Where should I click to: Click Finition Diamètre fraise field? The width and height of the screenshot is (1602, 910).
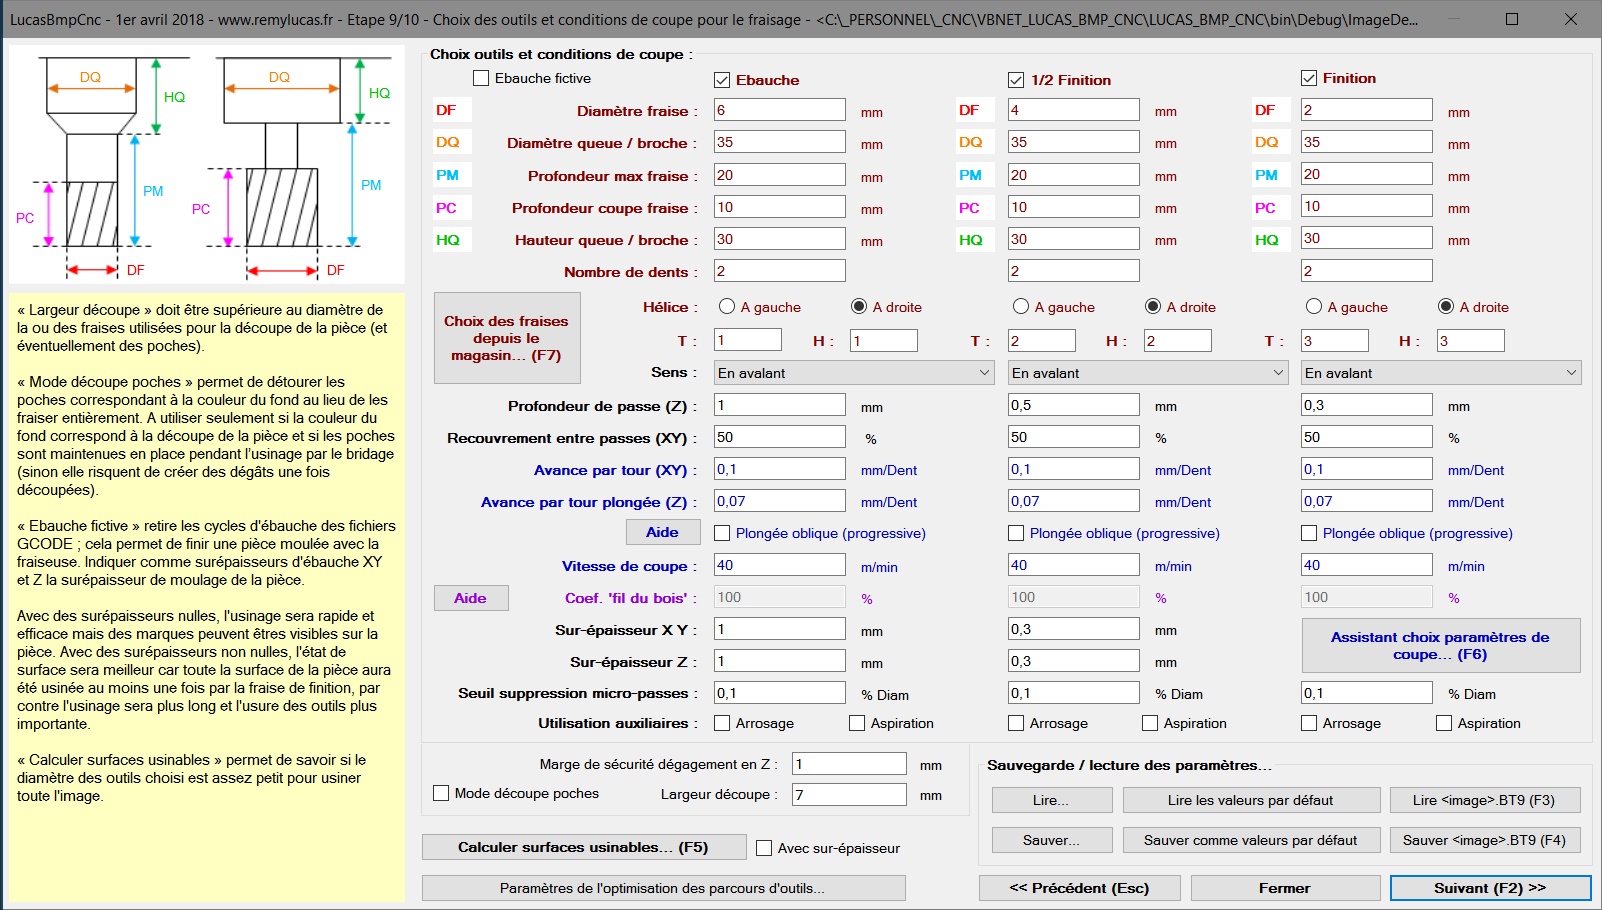tap(1367, 110)
